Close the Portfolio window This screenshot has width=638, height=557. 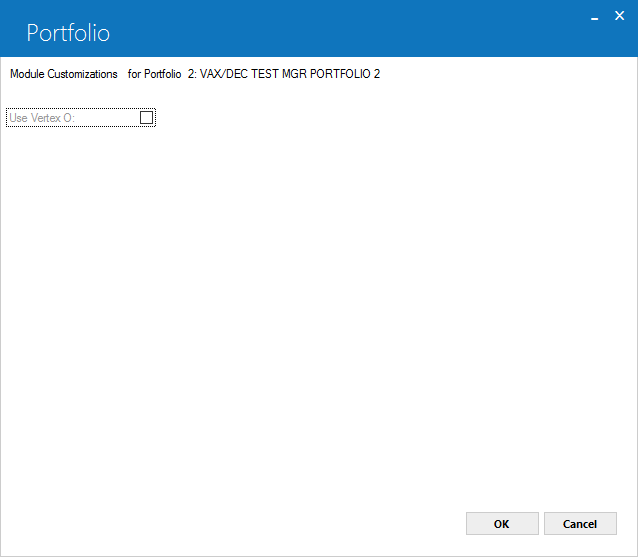tap(619, 16)
